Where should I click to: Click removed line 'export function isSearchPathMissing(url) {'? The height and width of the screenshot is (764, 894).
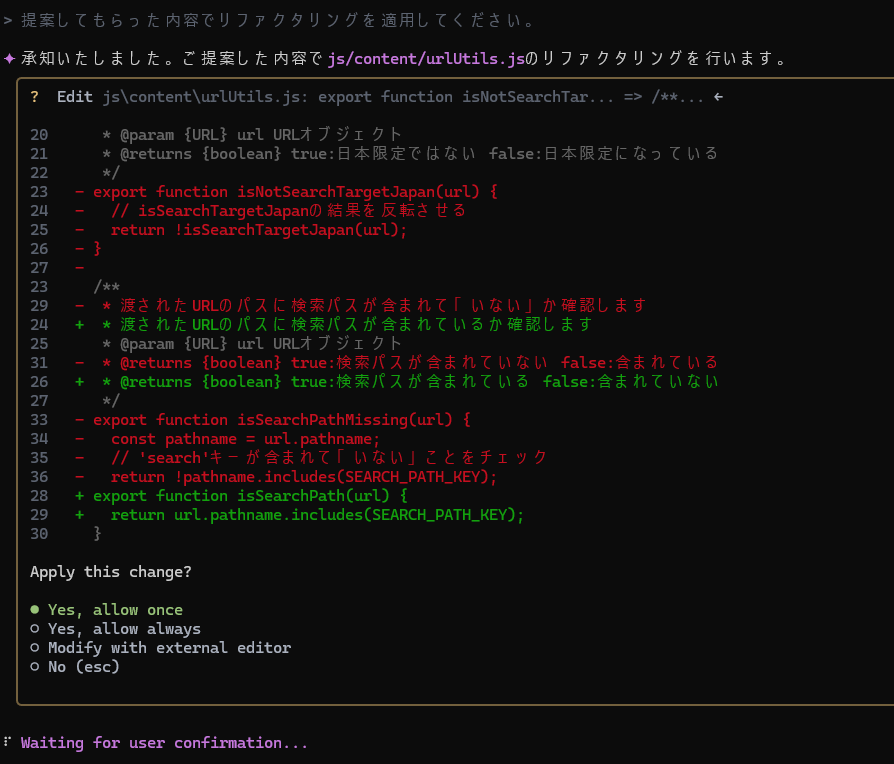(282, 420)
